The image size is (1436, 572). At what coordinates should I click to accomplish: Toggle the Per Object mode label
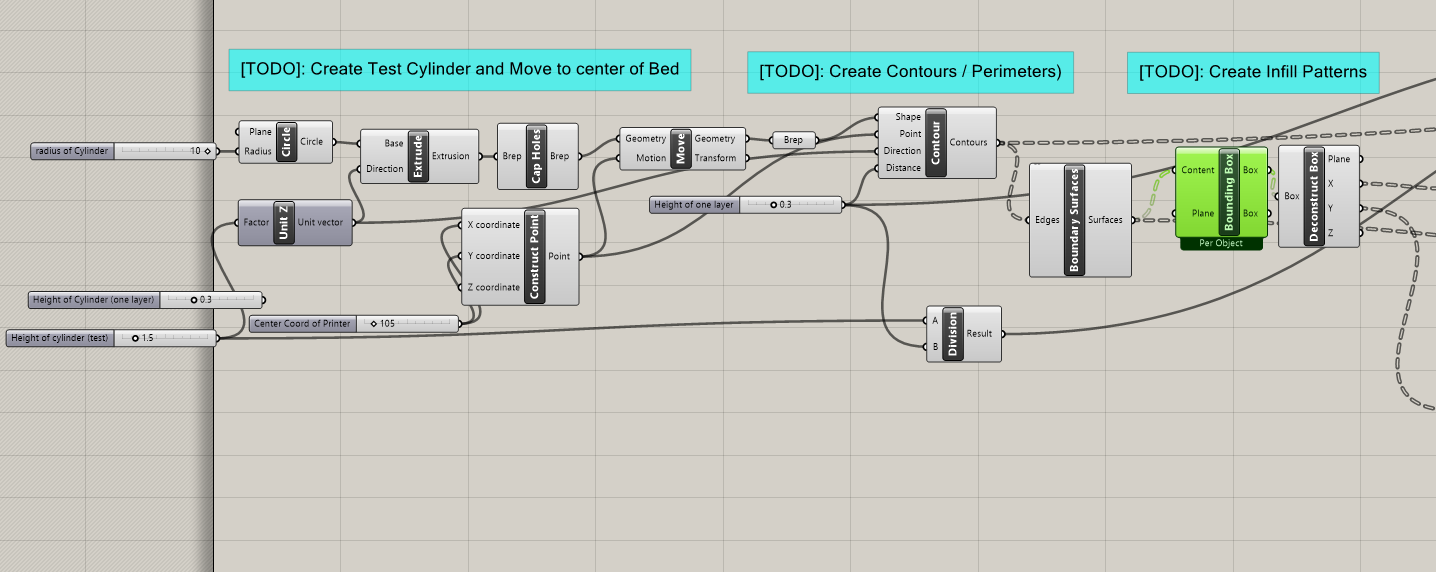tap(1221, 243)
